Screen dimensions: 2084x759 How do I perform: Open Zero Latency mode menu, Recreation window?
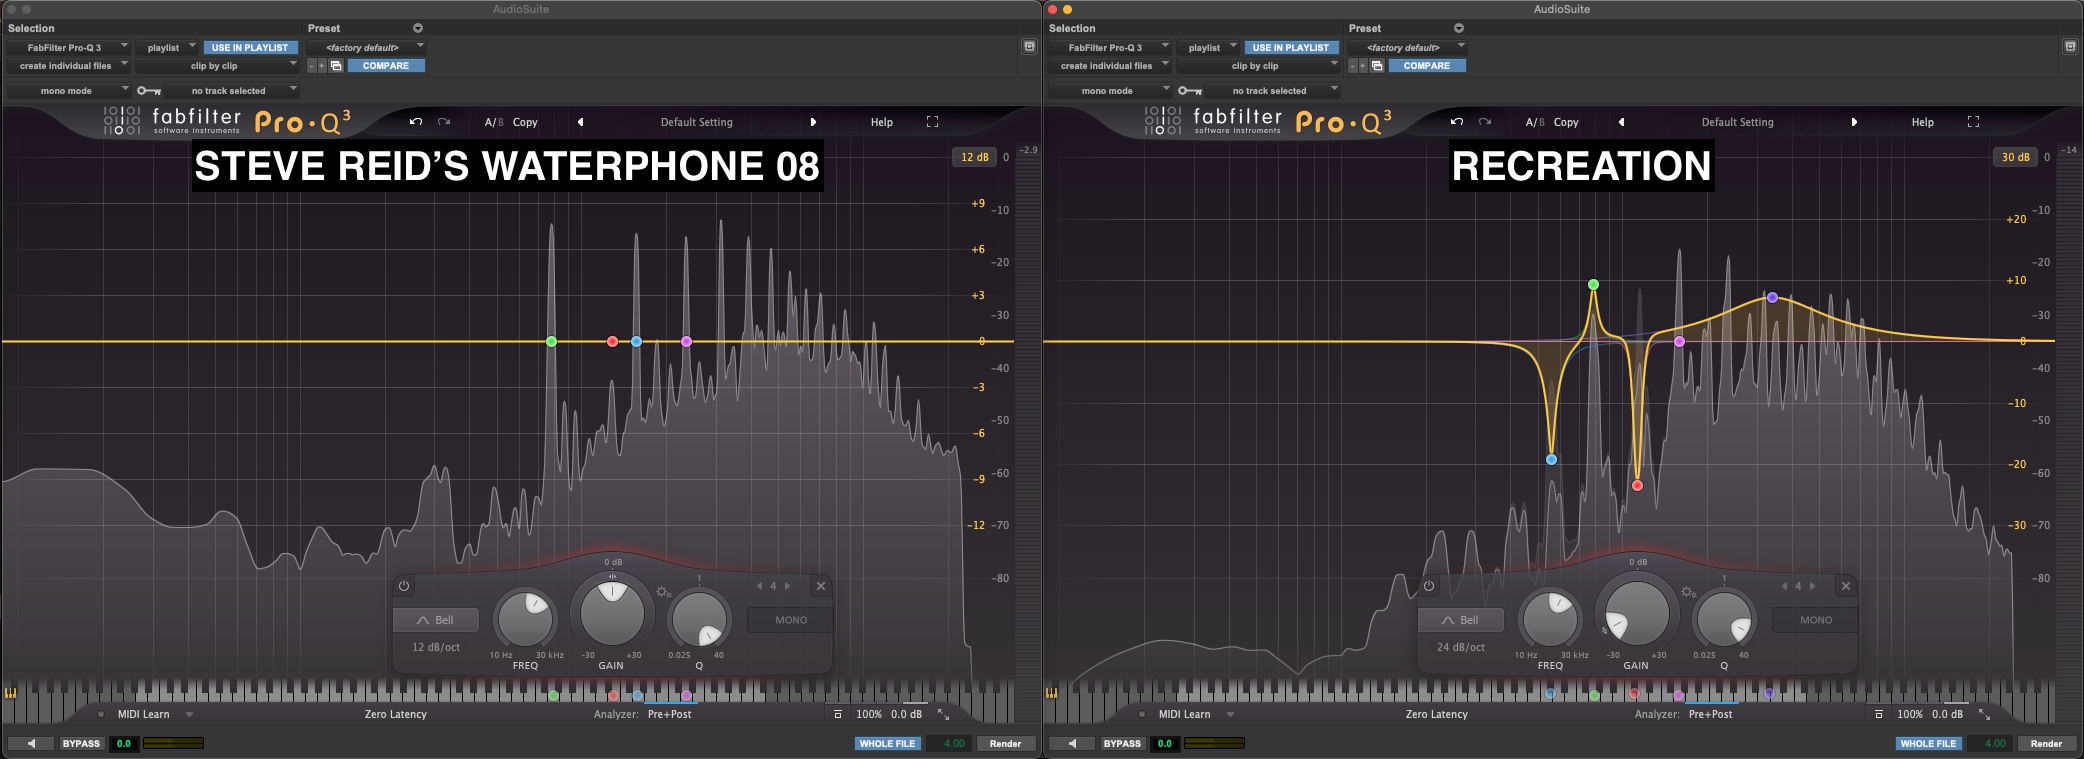coord(1437,714)
